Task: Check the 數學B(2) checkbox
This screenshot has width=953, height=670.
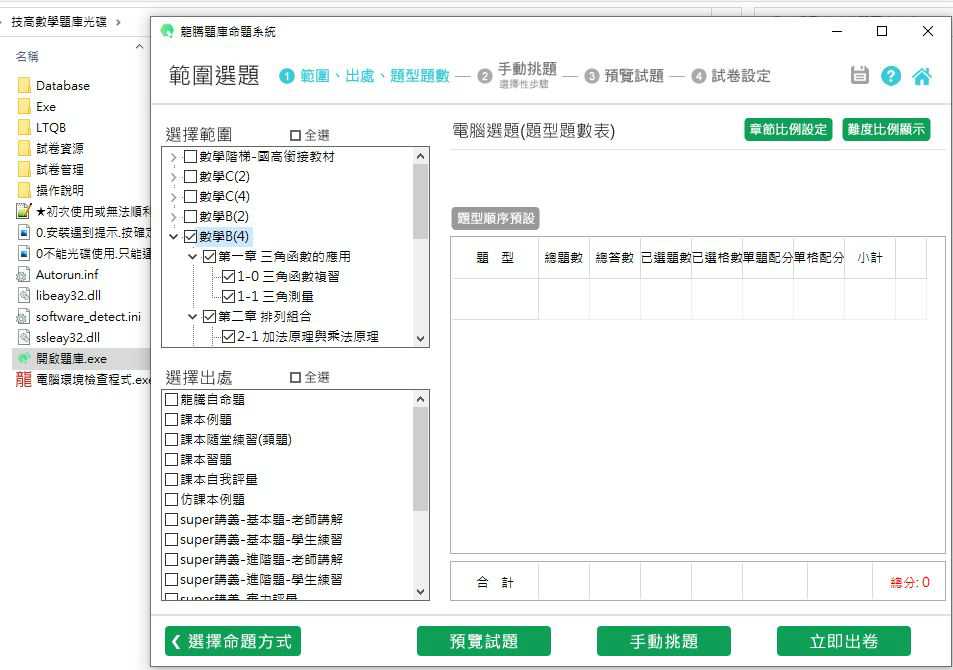Action: coord(190,216)
